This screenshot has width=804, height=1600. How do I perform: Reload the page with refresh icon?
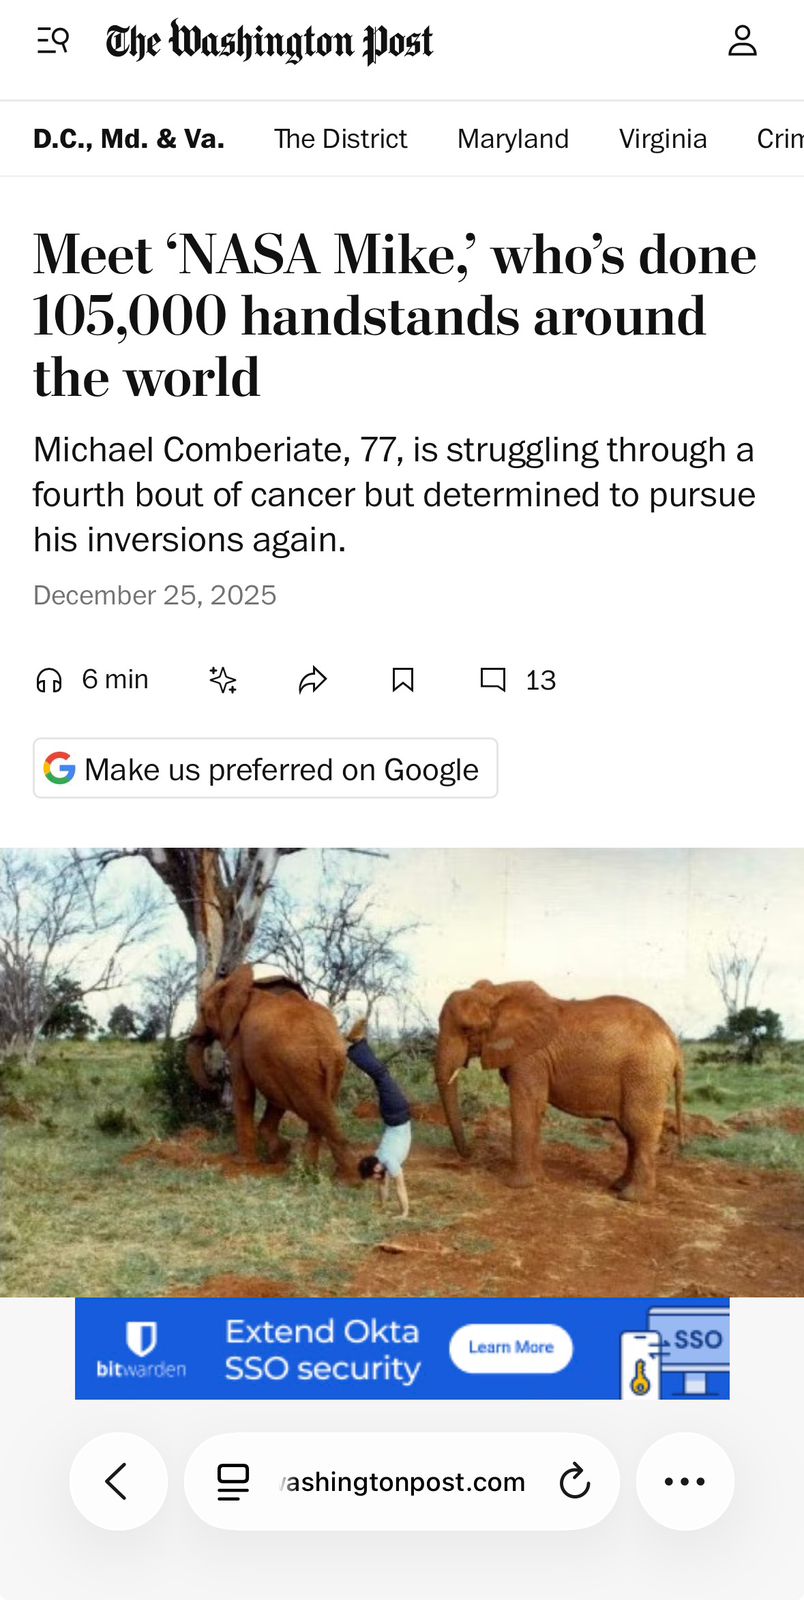575,1482
